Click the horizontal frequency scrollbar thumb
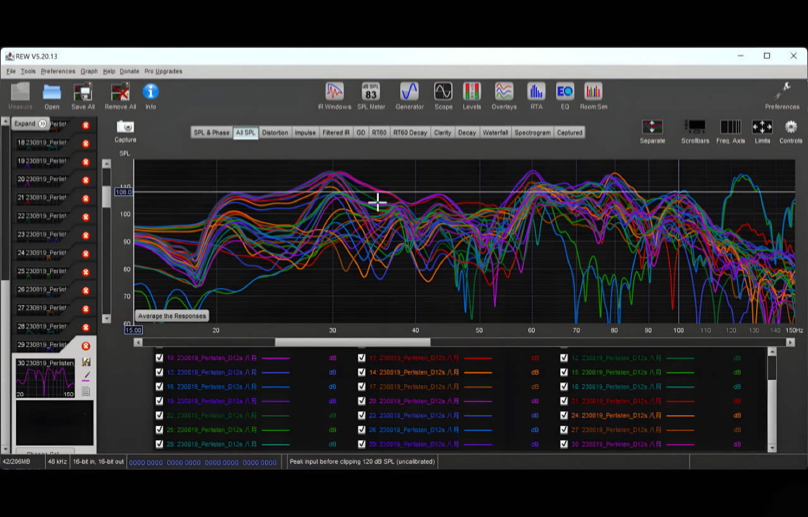The height and width of the screenshot is (517, 808). click(352, 342)
